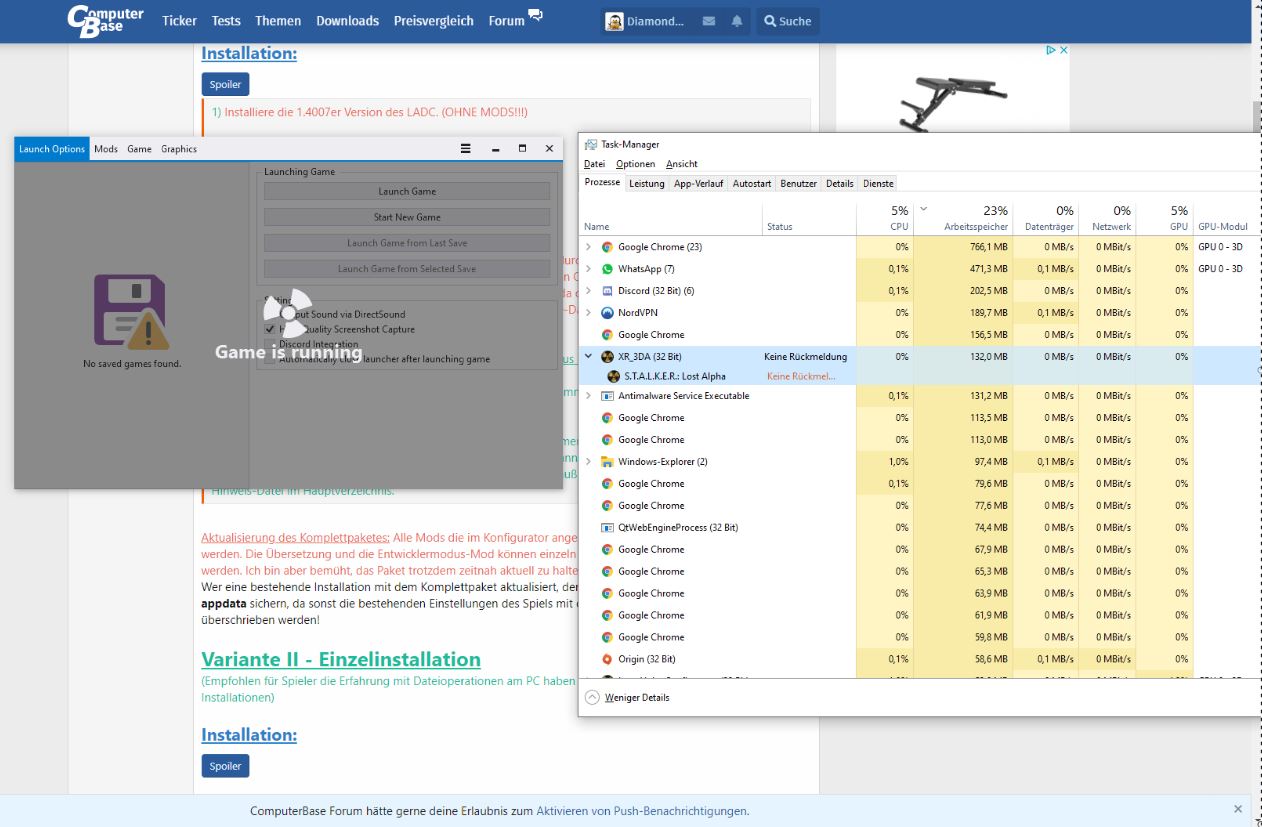Expand the Windows-Explorer (2) group

pos(588,462)
